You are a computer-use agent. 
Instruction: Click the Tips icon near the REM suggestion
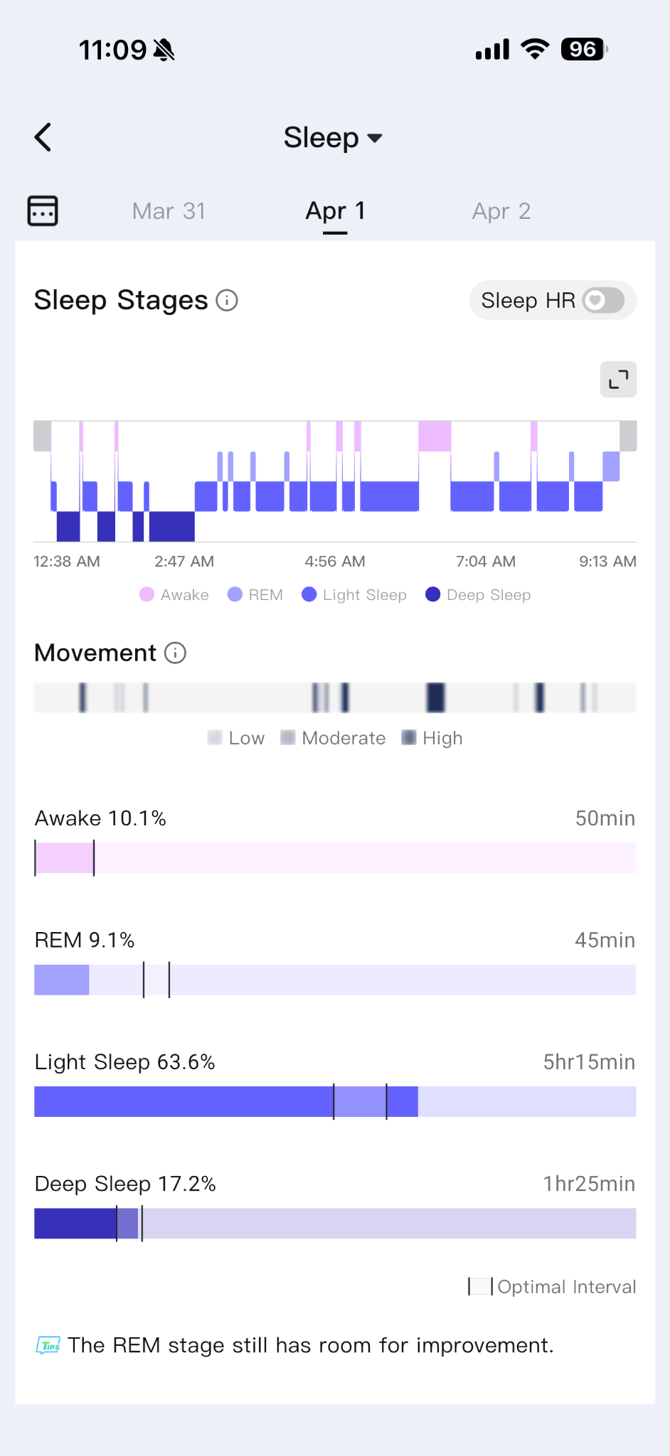(x=49, y=1345)
